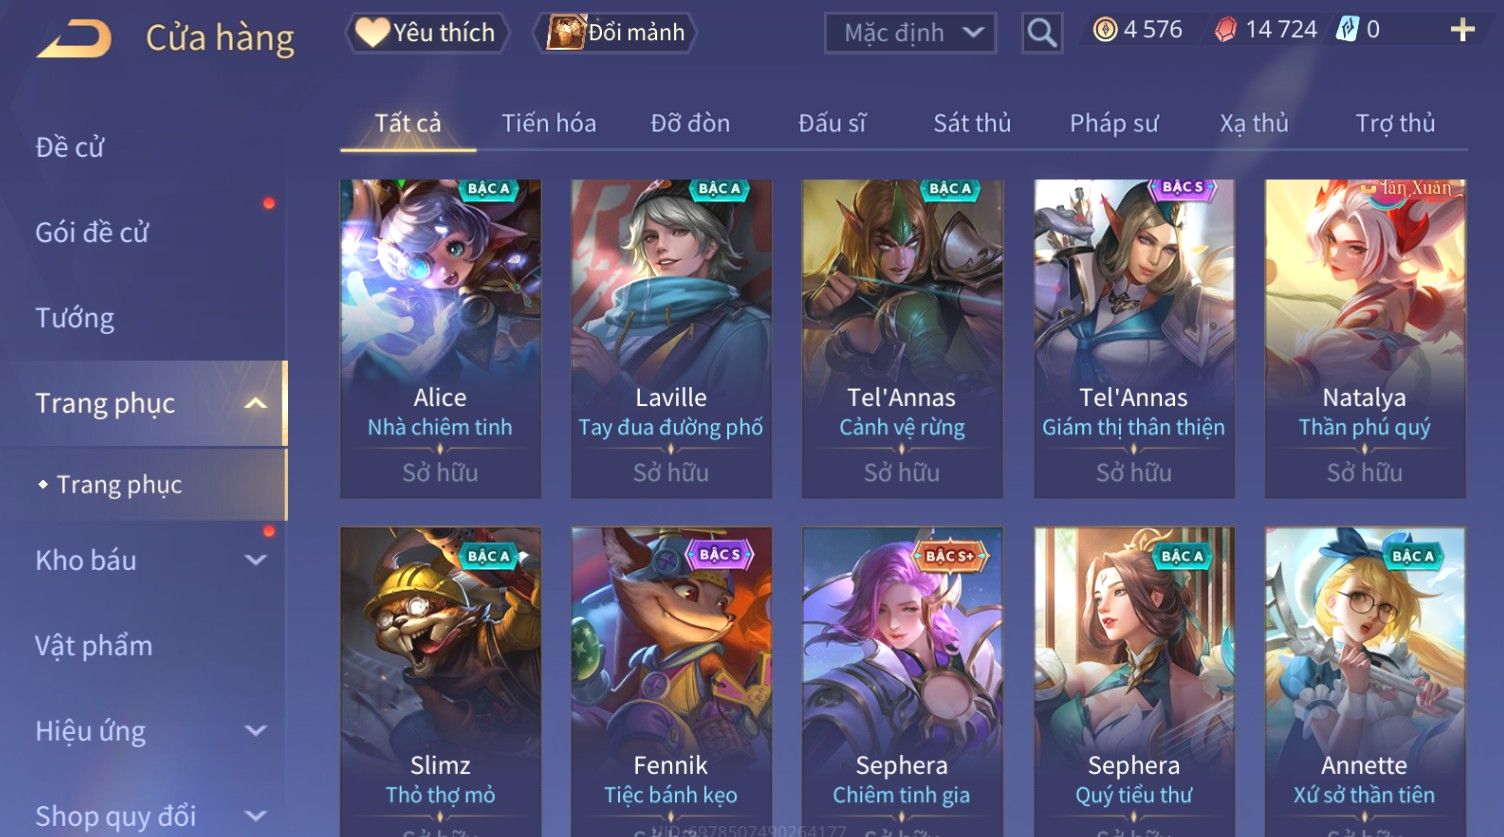Select the Pháp sư tab
Screen dimensions: 1504x837
click(x=1114, y=123)
